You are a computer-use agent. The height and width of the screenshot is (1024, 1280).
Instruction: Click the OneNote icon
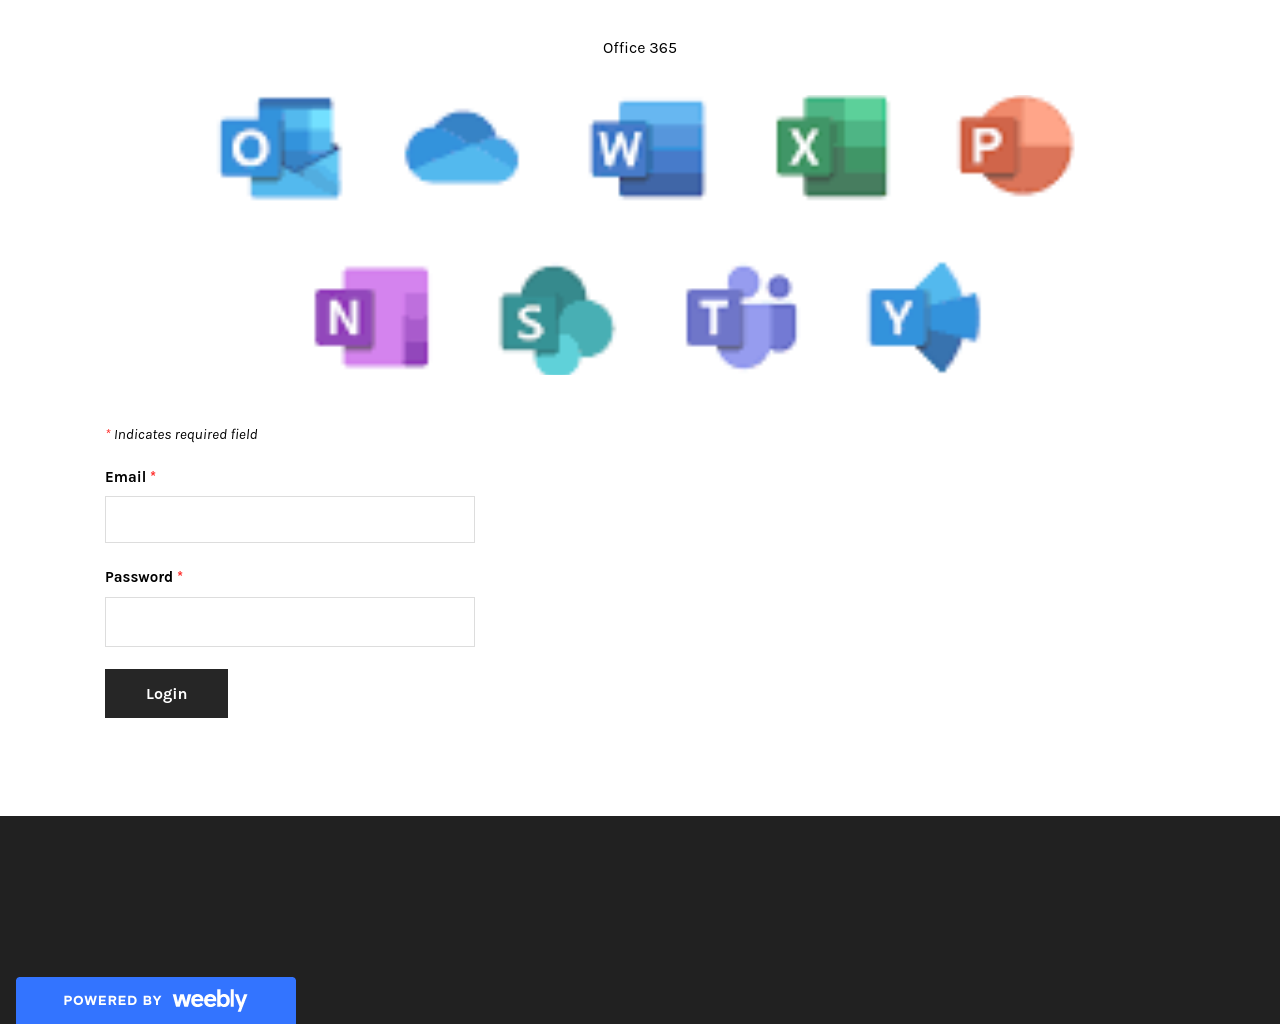pos(372,317)
